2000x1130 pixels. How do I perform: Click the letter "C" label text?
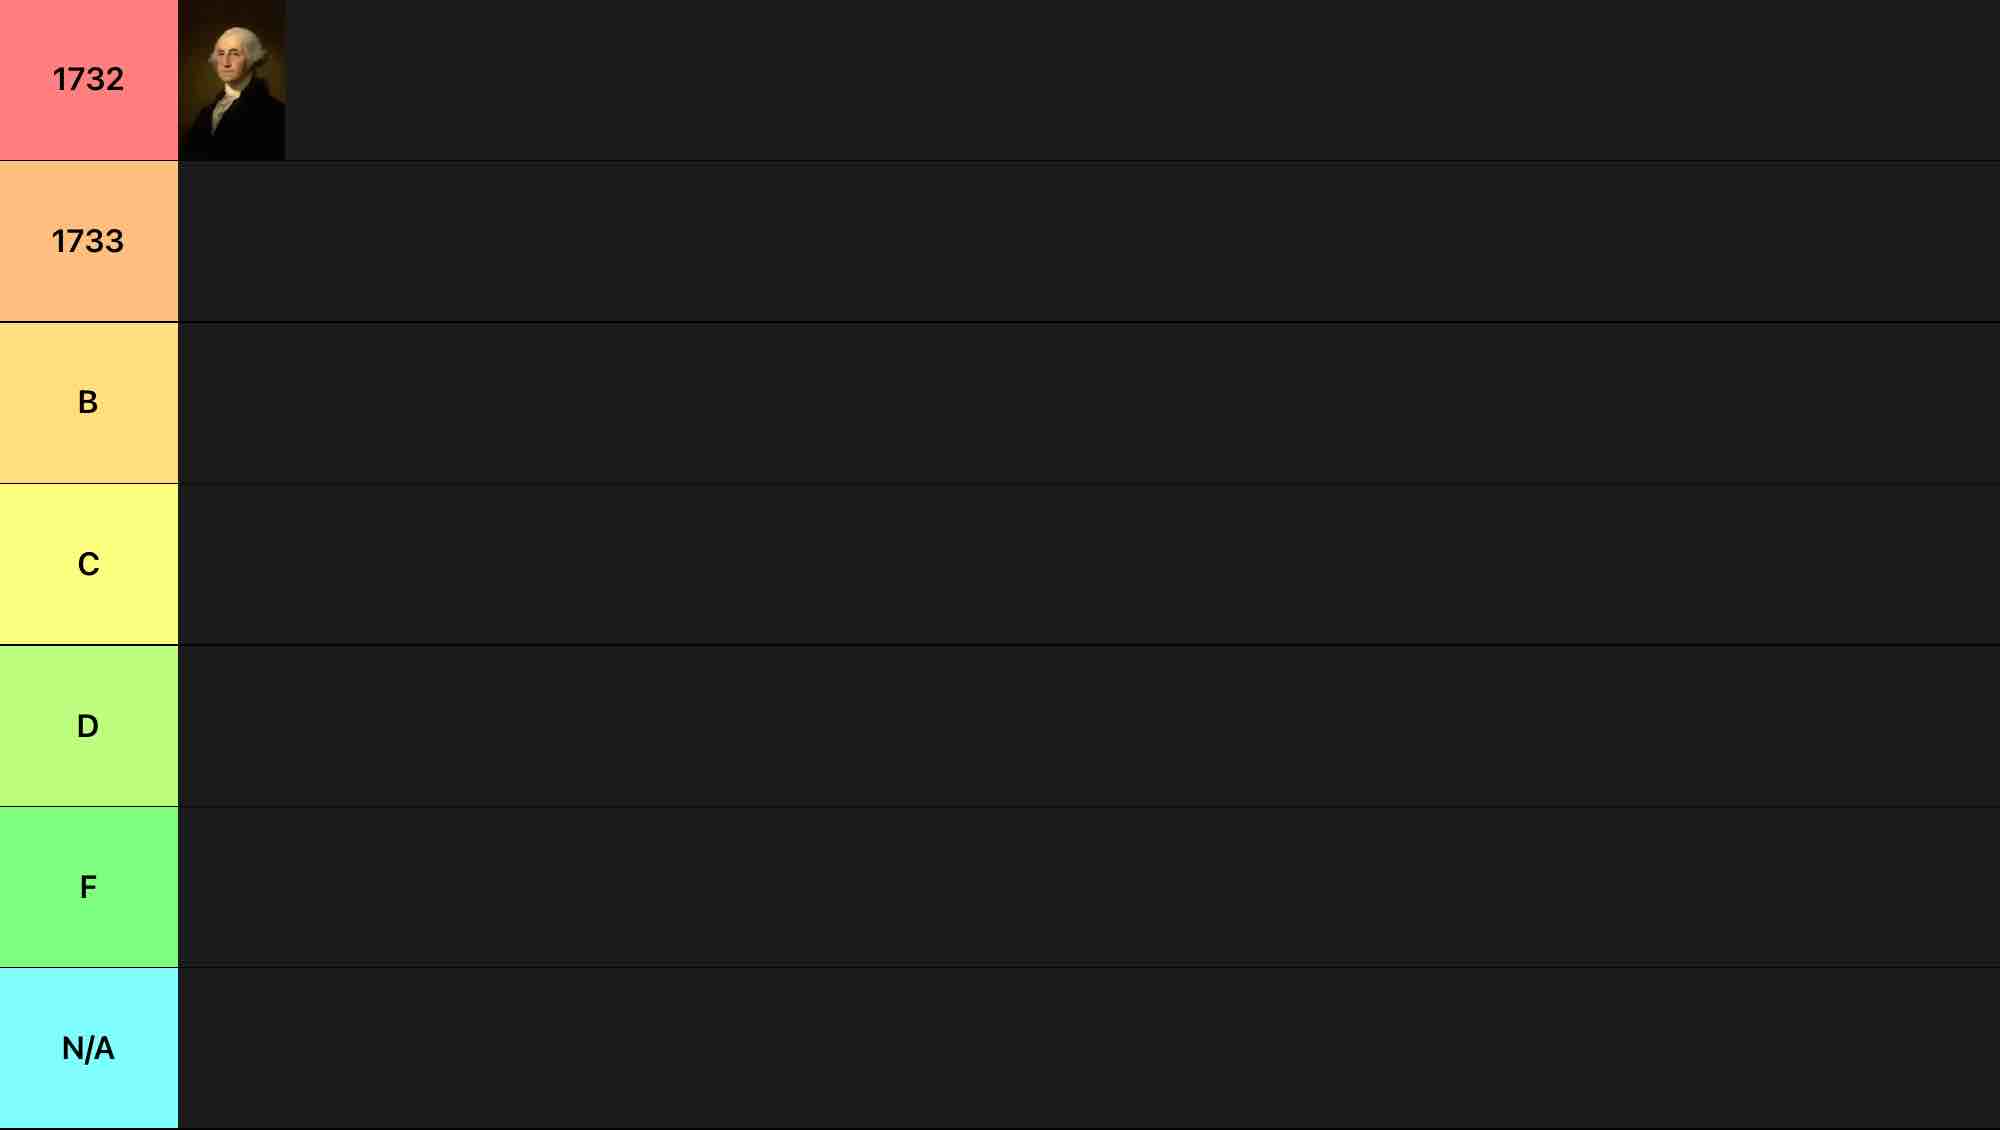tap(88, 564)
